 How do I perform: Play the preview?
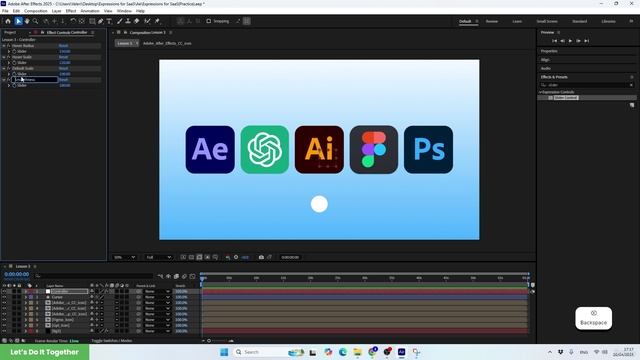click(570, 41)
